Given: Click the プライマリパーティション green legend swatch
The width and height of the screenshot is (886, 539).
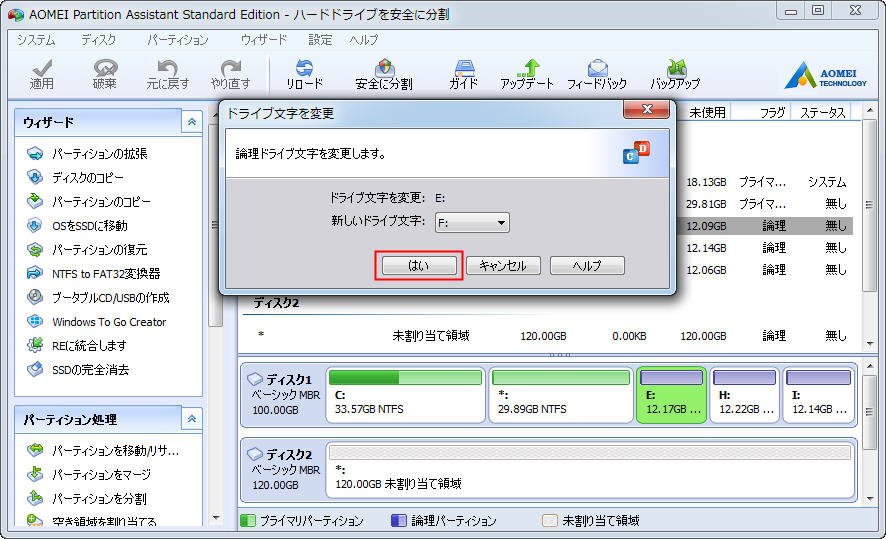Looking at the screenshot, I should (247, 520).
